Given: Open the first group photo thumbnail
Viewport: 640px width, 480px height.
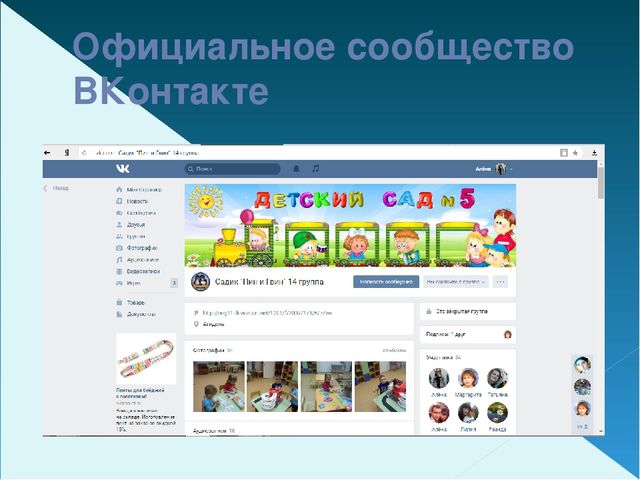Looking at the screenshot, I should [219, 387].
